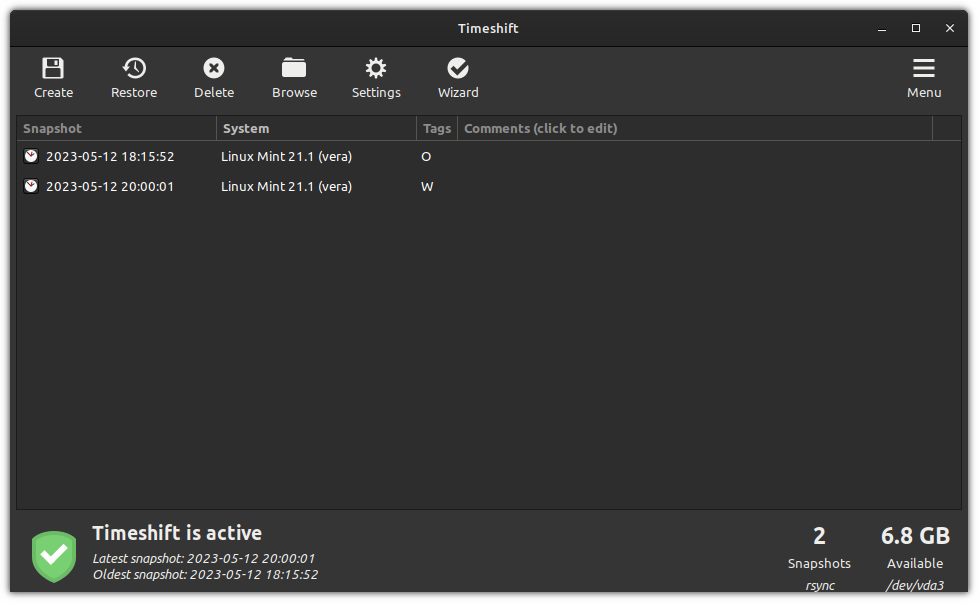The height and width of the screenshot is (604, 980).
Task: Edit comment for the 18:15:52 snapshot
Action: point(695,156)
